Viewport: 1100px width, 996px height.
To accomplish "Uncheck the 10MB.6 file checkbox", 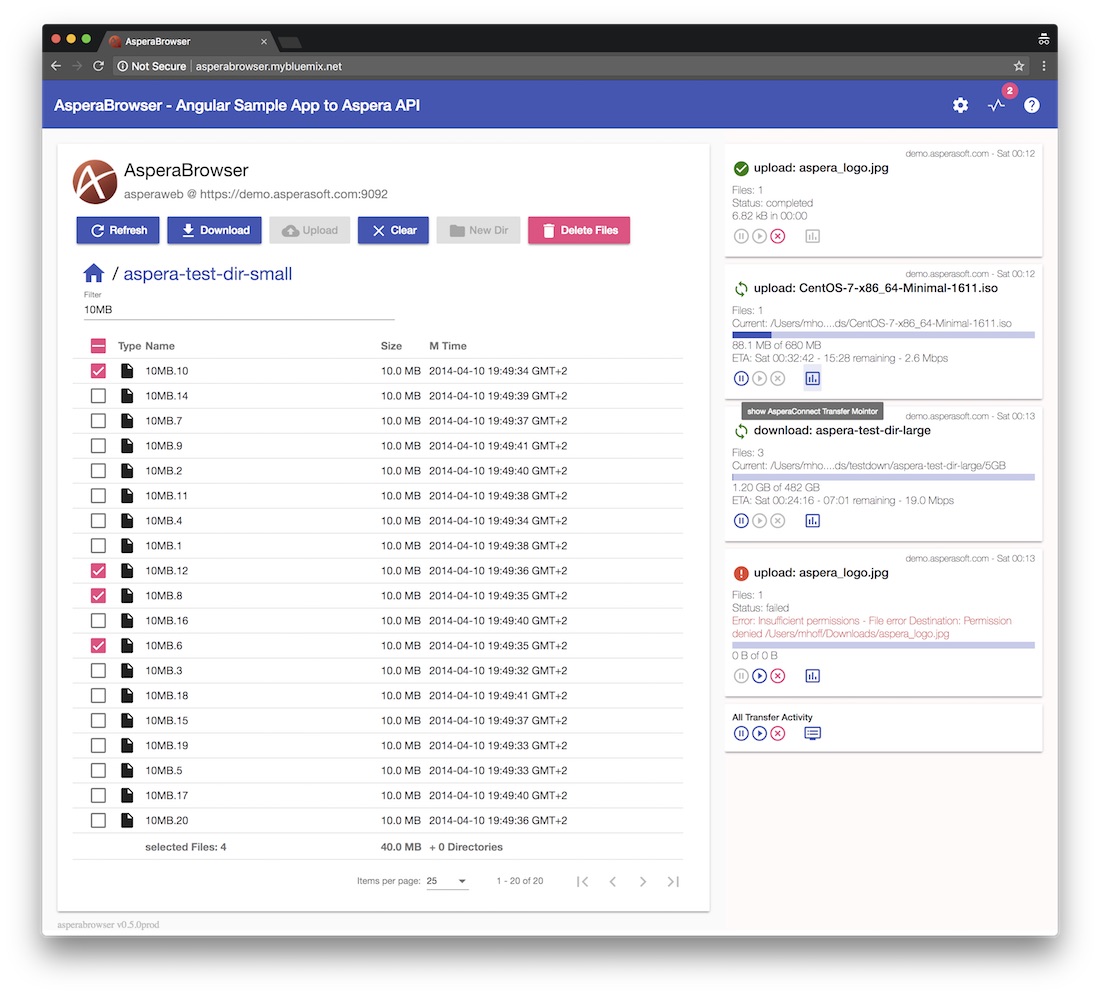I will [98, 645].
